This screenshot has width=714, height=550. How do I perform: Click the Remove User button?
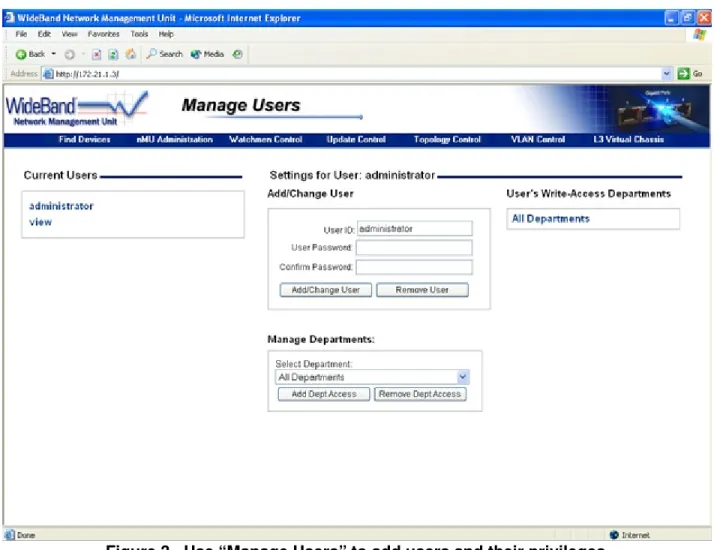[x=422, y=290]
